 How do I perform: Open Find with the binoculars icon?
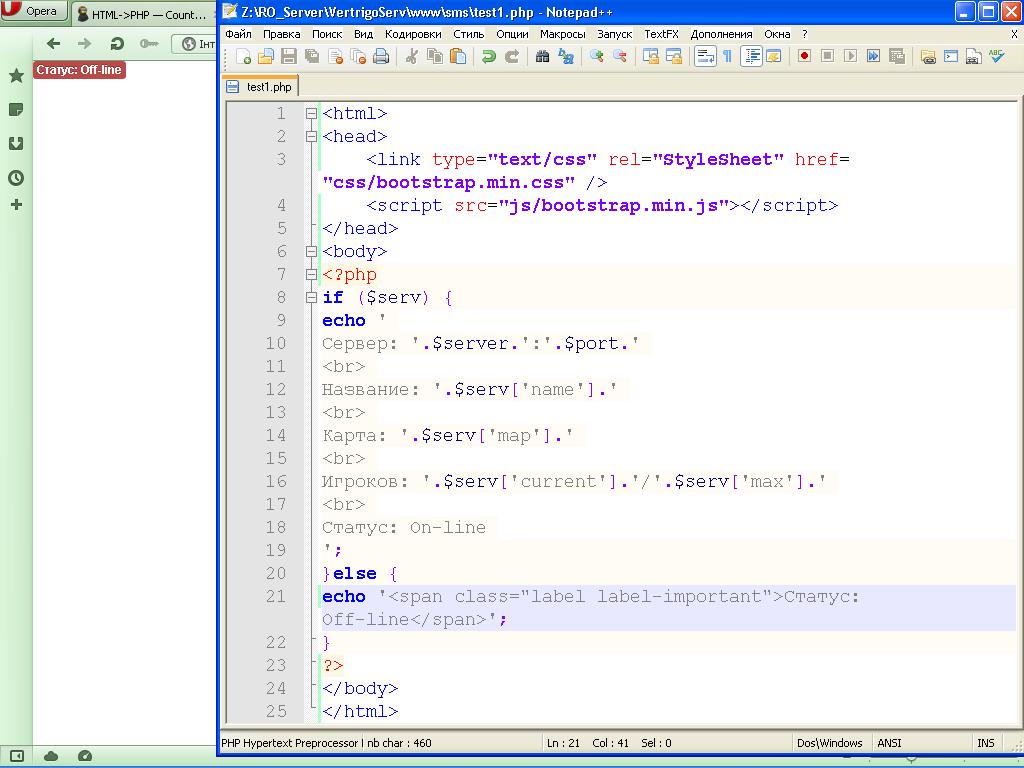[542, 57]
